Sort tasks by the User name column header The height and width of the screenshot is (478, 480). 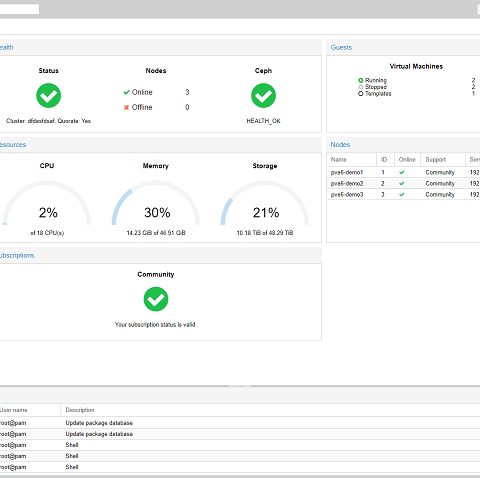30,410
